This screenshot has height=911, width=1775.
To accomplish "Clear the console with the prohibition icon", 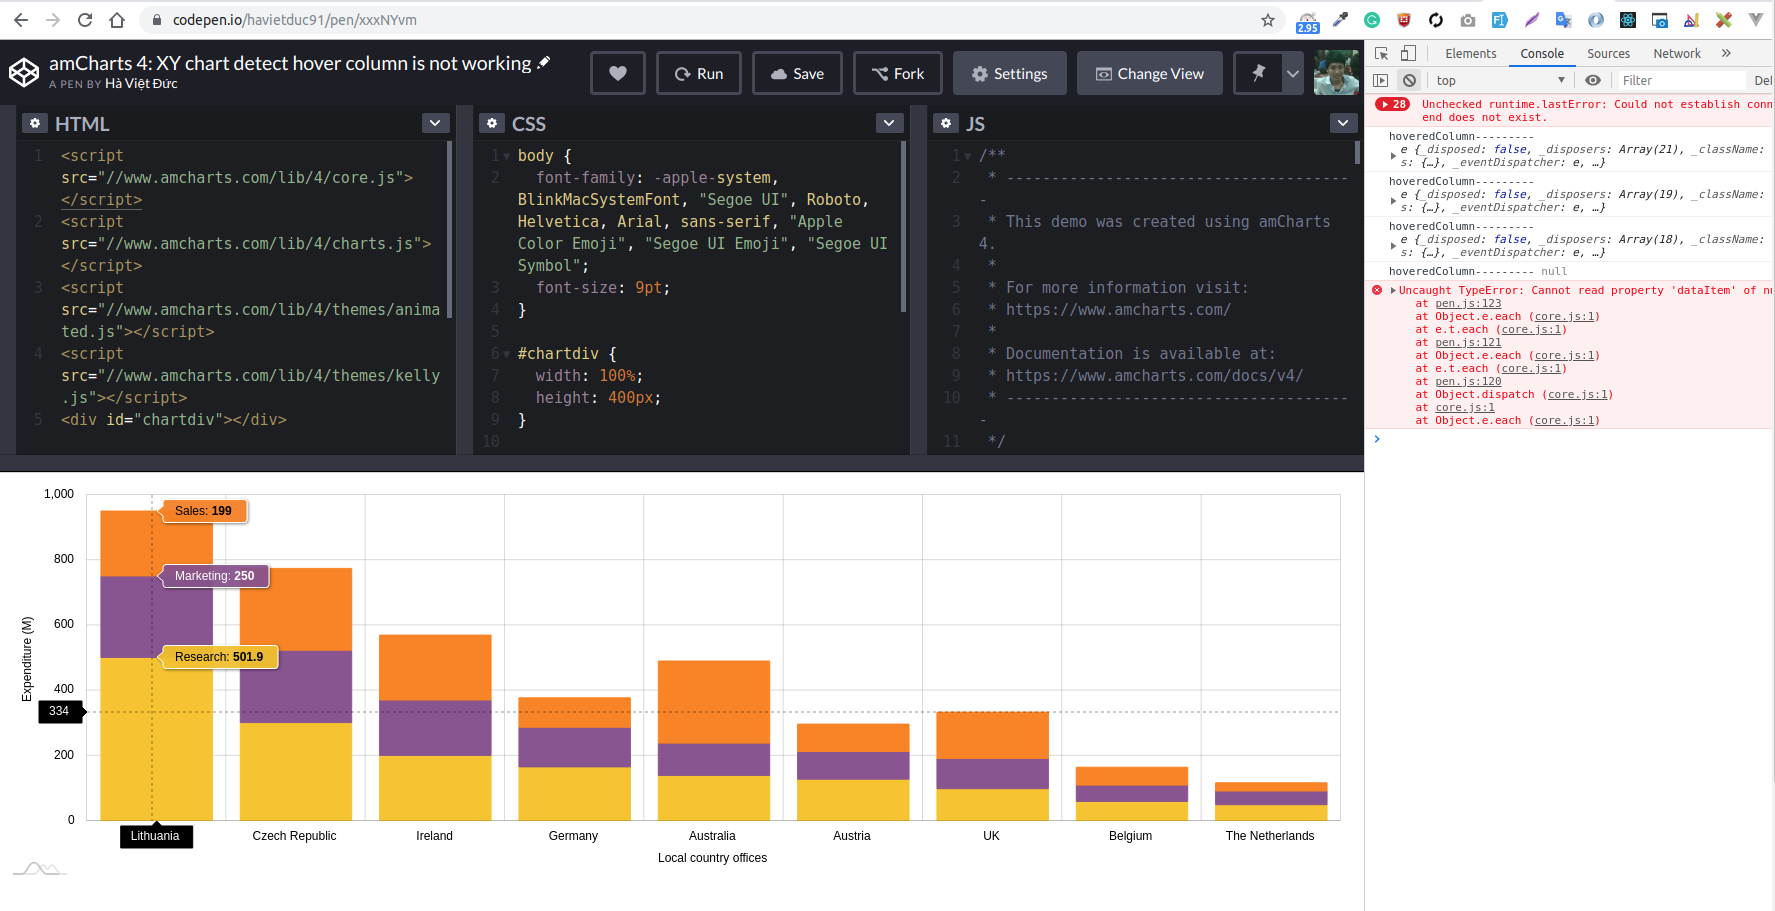I will coord(1409,79).
